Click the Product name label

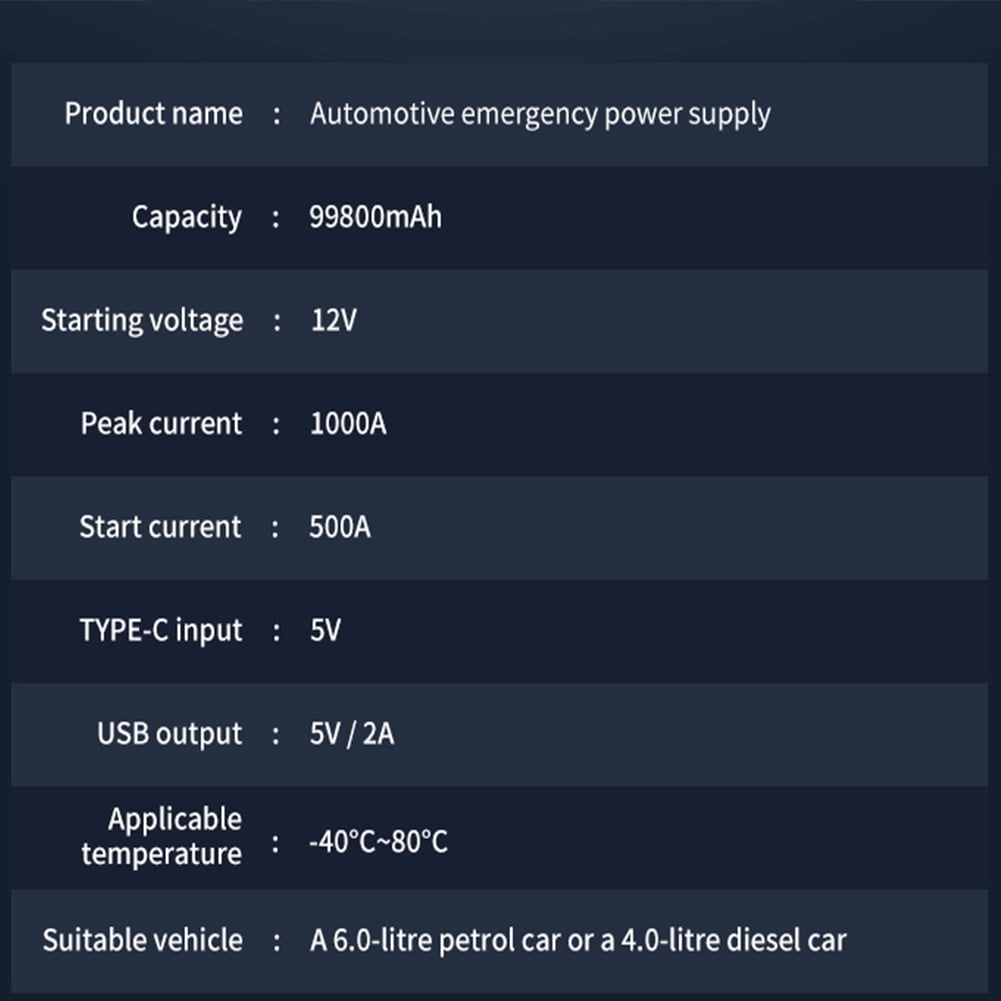point(153,114)
